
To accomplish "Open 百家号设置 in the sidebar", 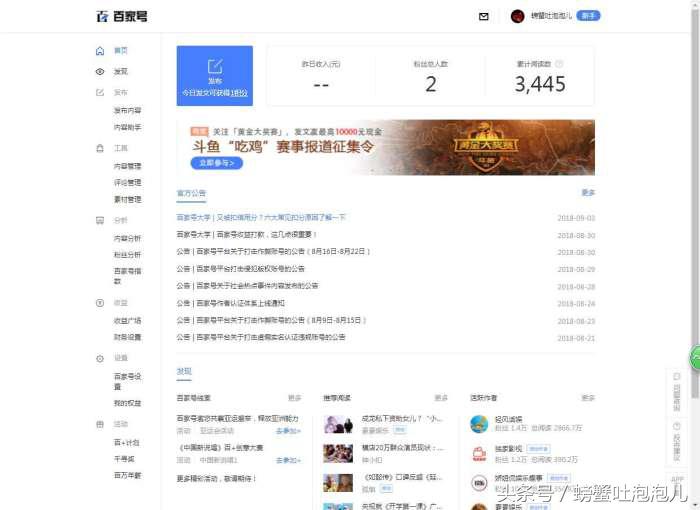I will coord(128,381).
